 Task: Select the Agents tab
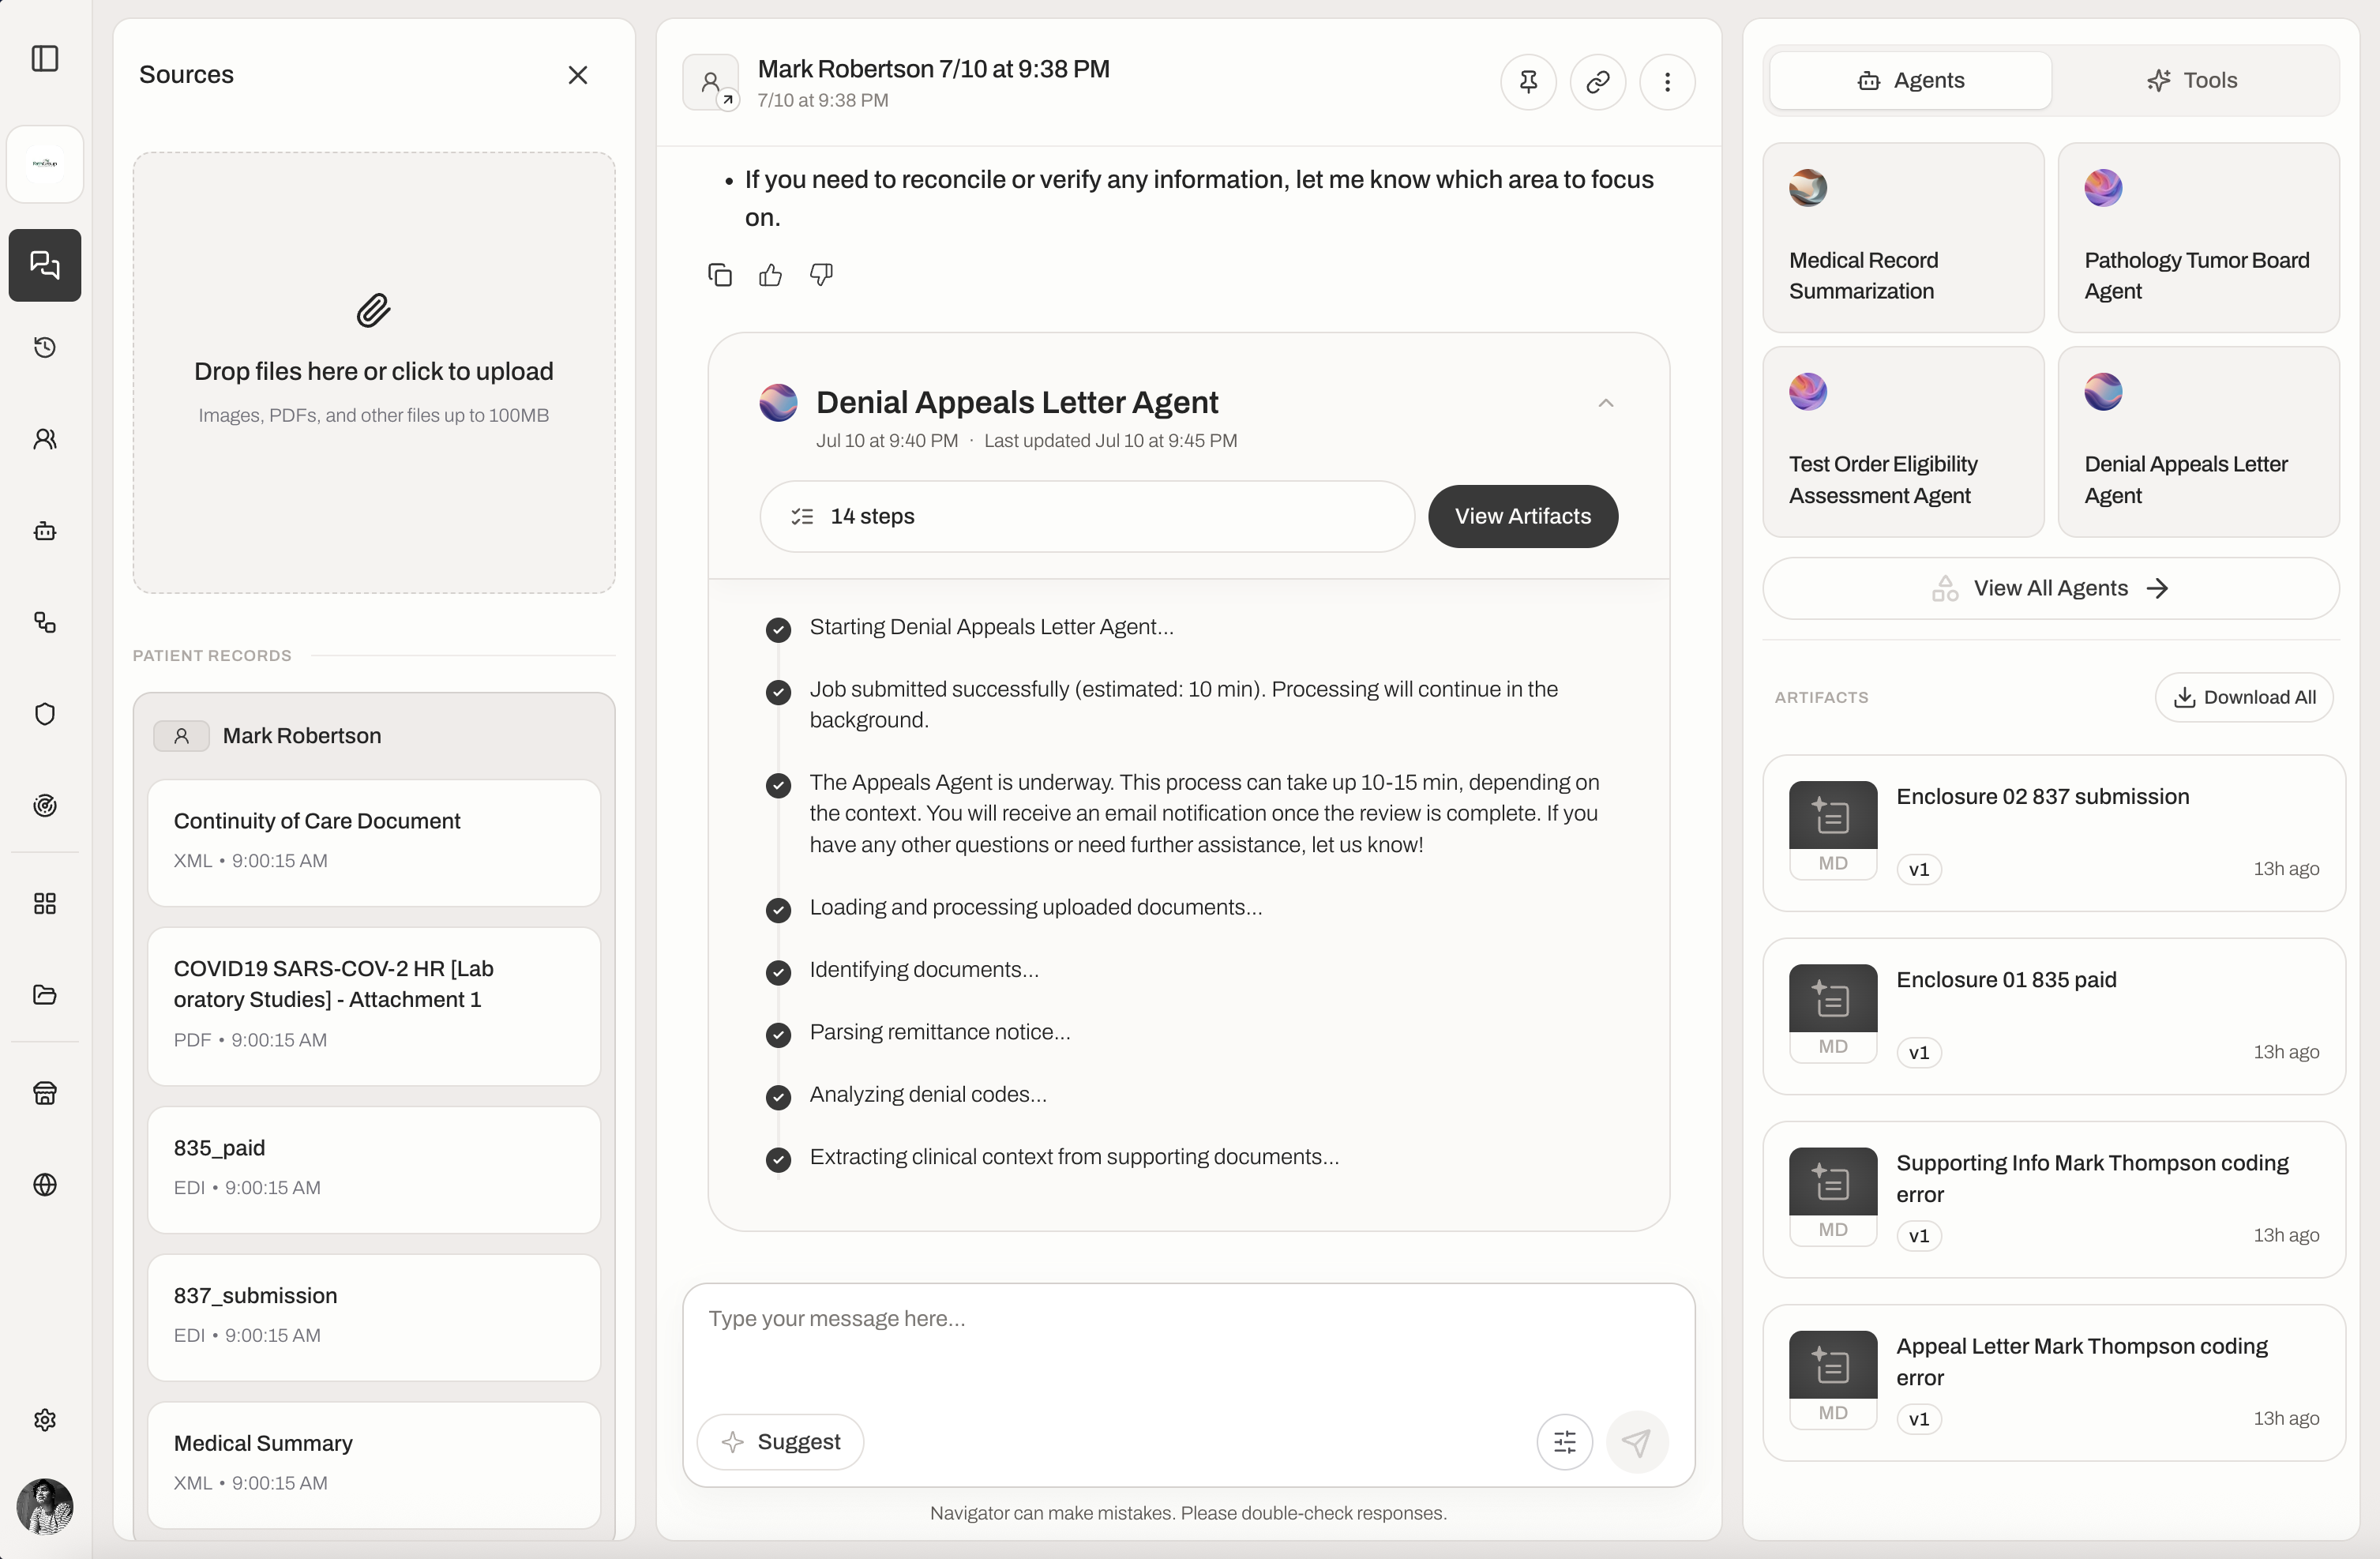tap(1911, 81)
